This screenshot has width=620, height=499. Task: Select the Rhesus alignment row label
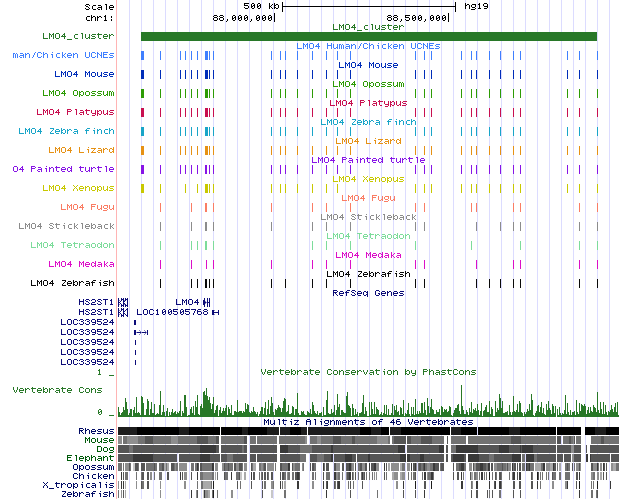coord(95,430)
